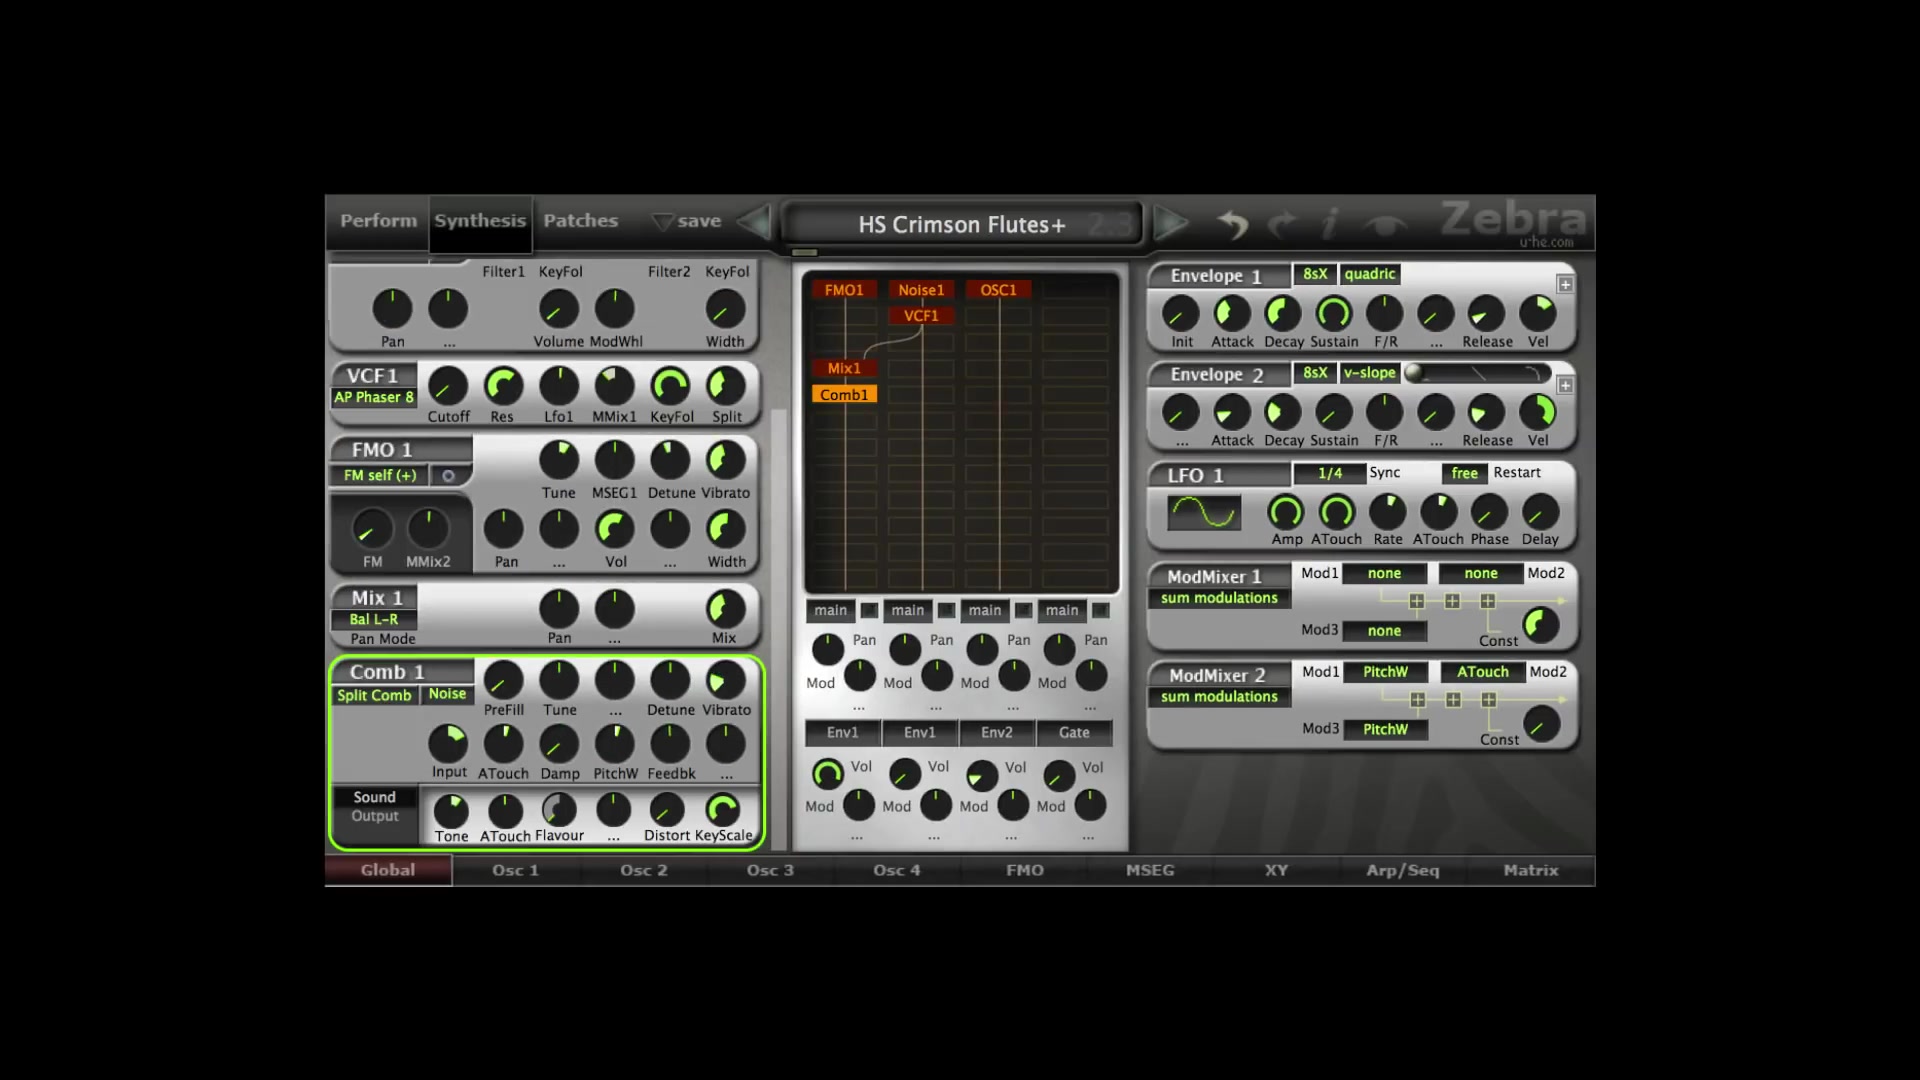Click the 8sX button in Envelope 2
The width and height of the screenshot is (1920, 1080).
pos(1315,373)
